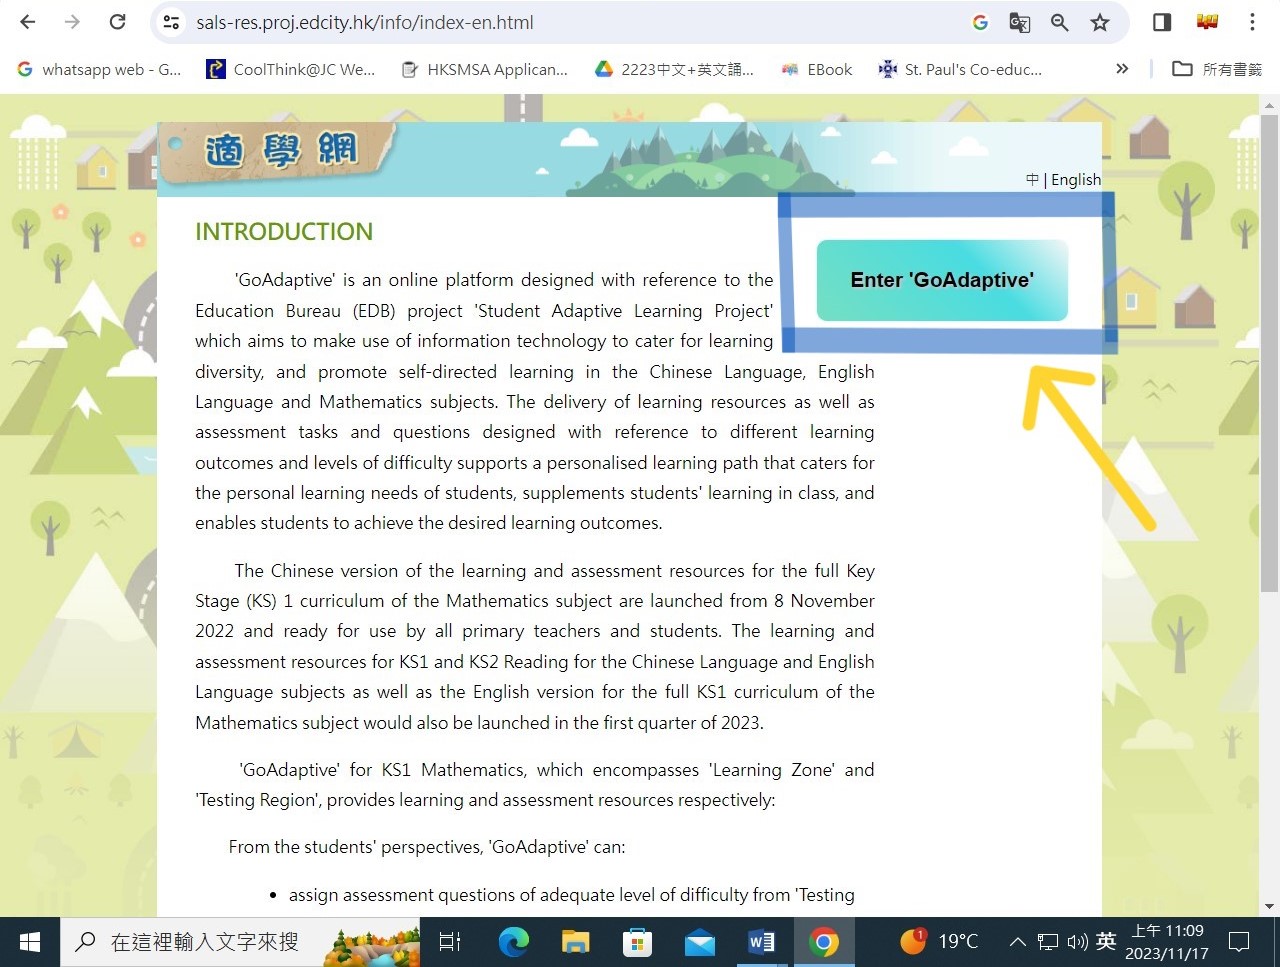The width and height of the screenshot is (1280, 967).
Task: Open the 'whatsapp web - G...' bookmark
Action: (x=99, y=69)
